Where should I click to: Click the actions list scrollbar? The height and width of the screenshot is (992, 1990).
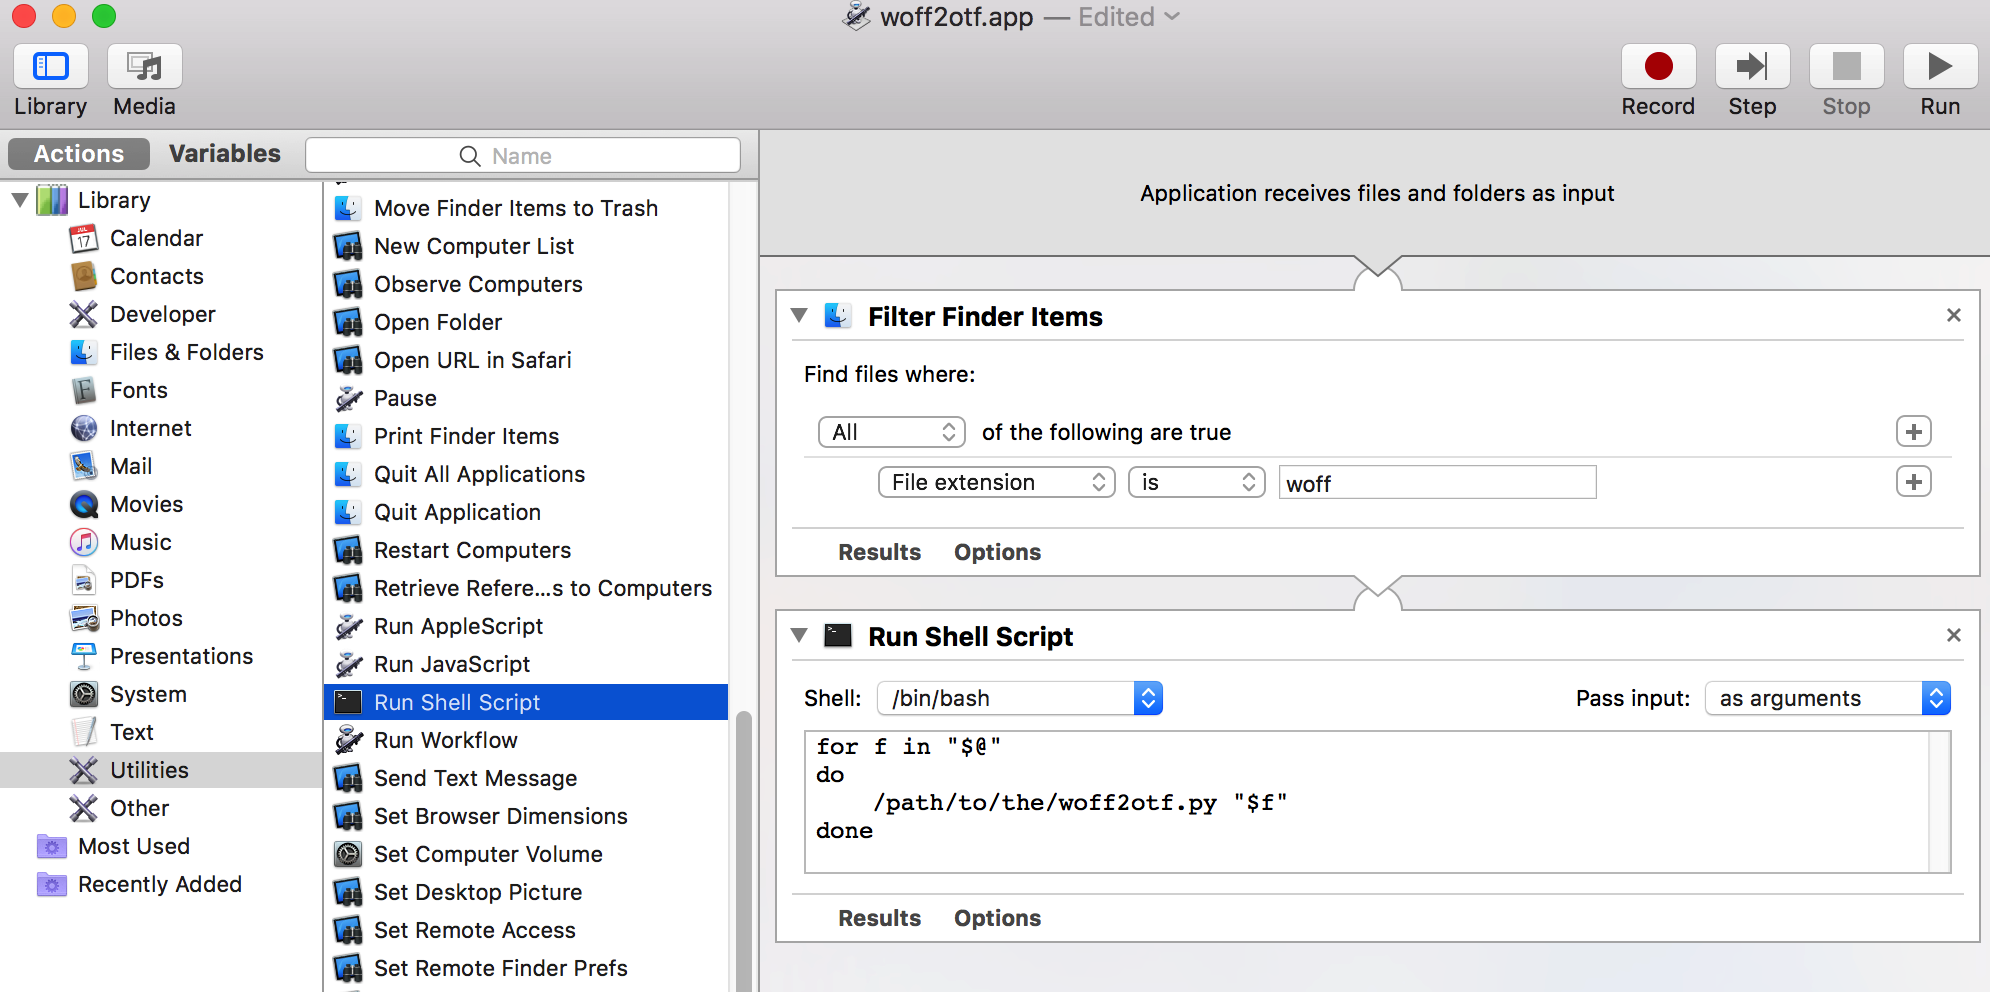tap(744, 850)
